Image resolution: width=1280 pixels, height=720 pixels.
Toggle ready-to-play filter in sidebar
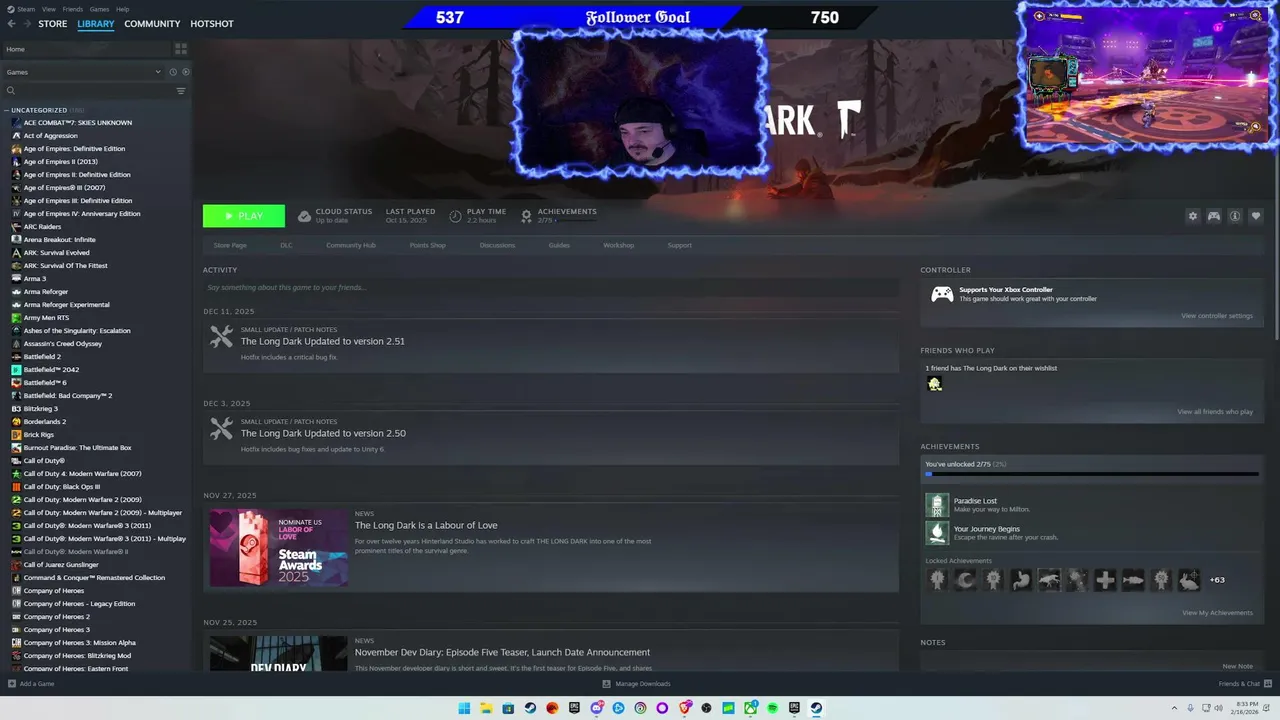point(185,72)
